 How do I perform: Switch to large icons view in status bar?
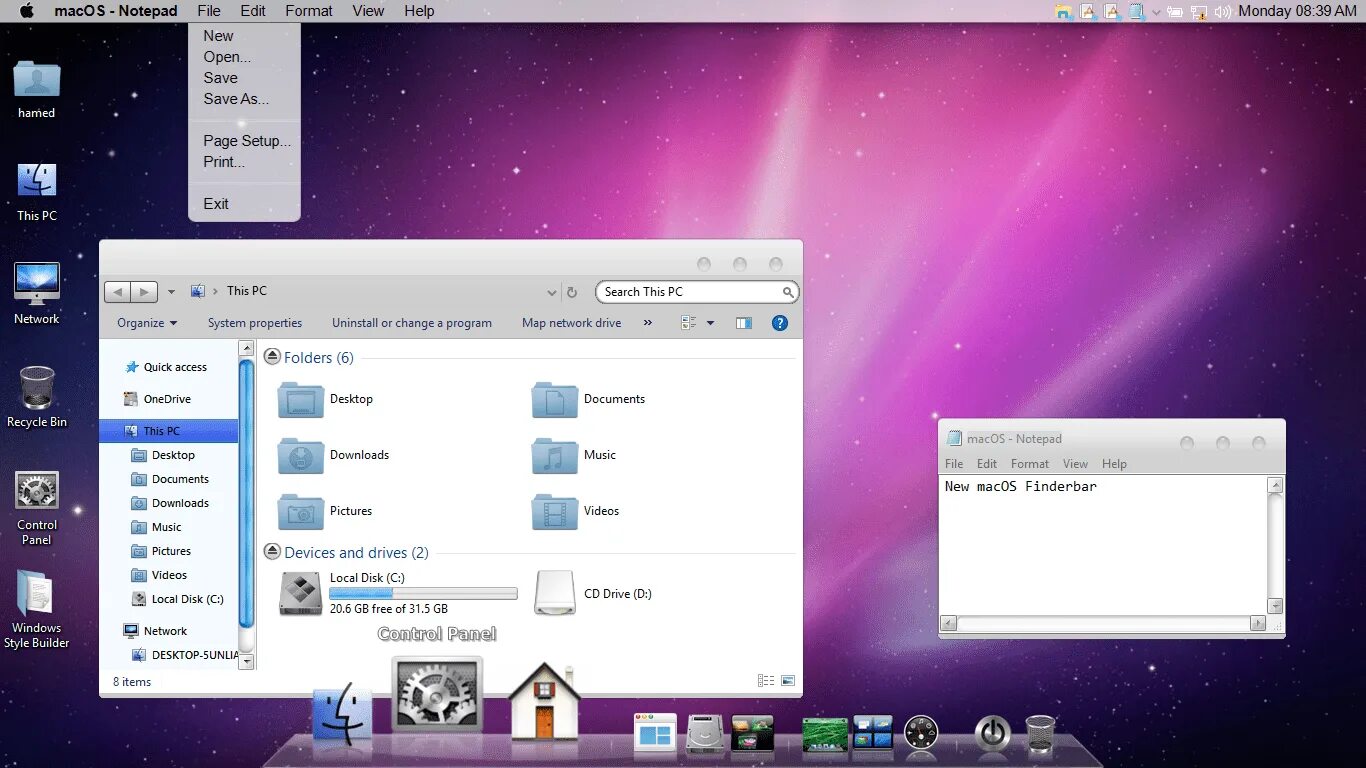click(788, 681)
